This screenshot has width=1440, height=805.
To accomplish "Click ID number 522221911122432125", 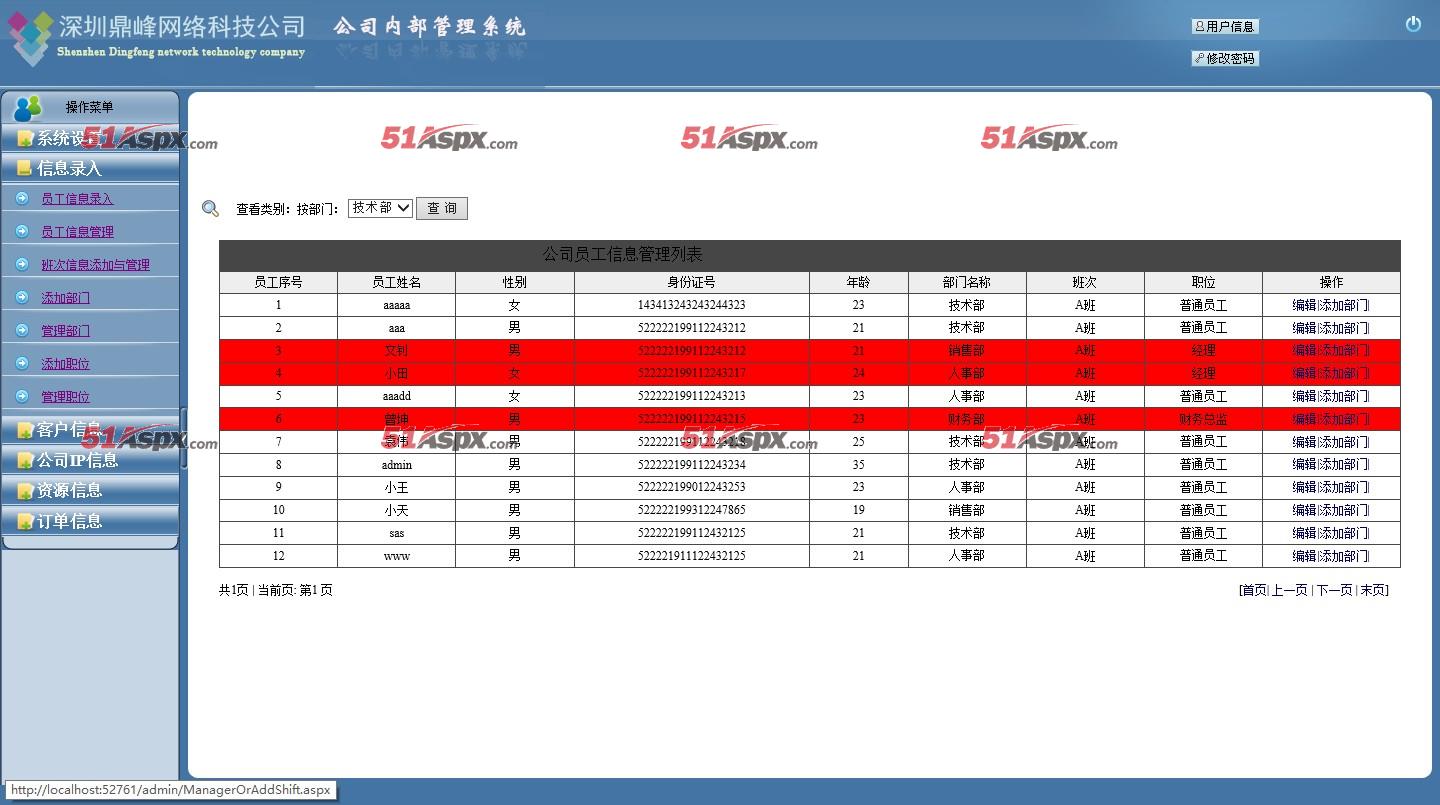I will click(692, 556).
